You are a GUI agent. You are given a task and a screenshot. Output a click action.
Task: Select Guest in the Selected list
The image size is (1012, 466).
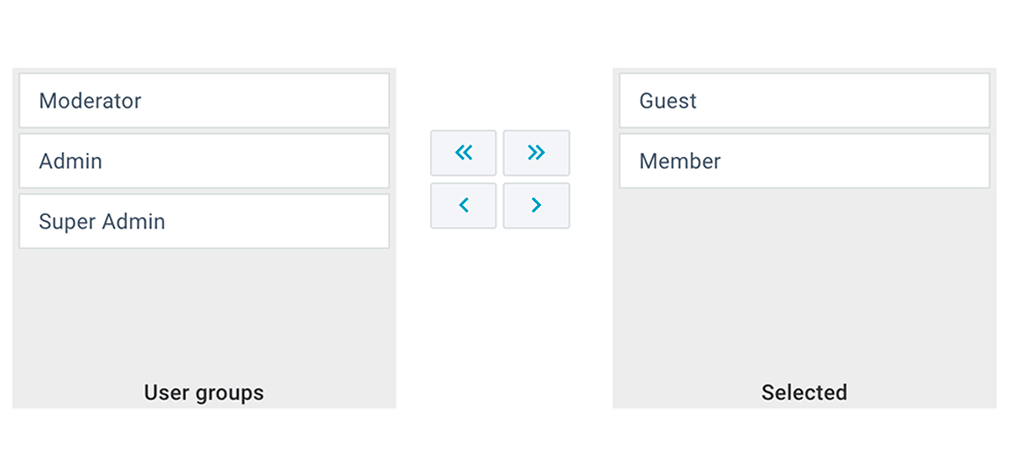point(804,101)
